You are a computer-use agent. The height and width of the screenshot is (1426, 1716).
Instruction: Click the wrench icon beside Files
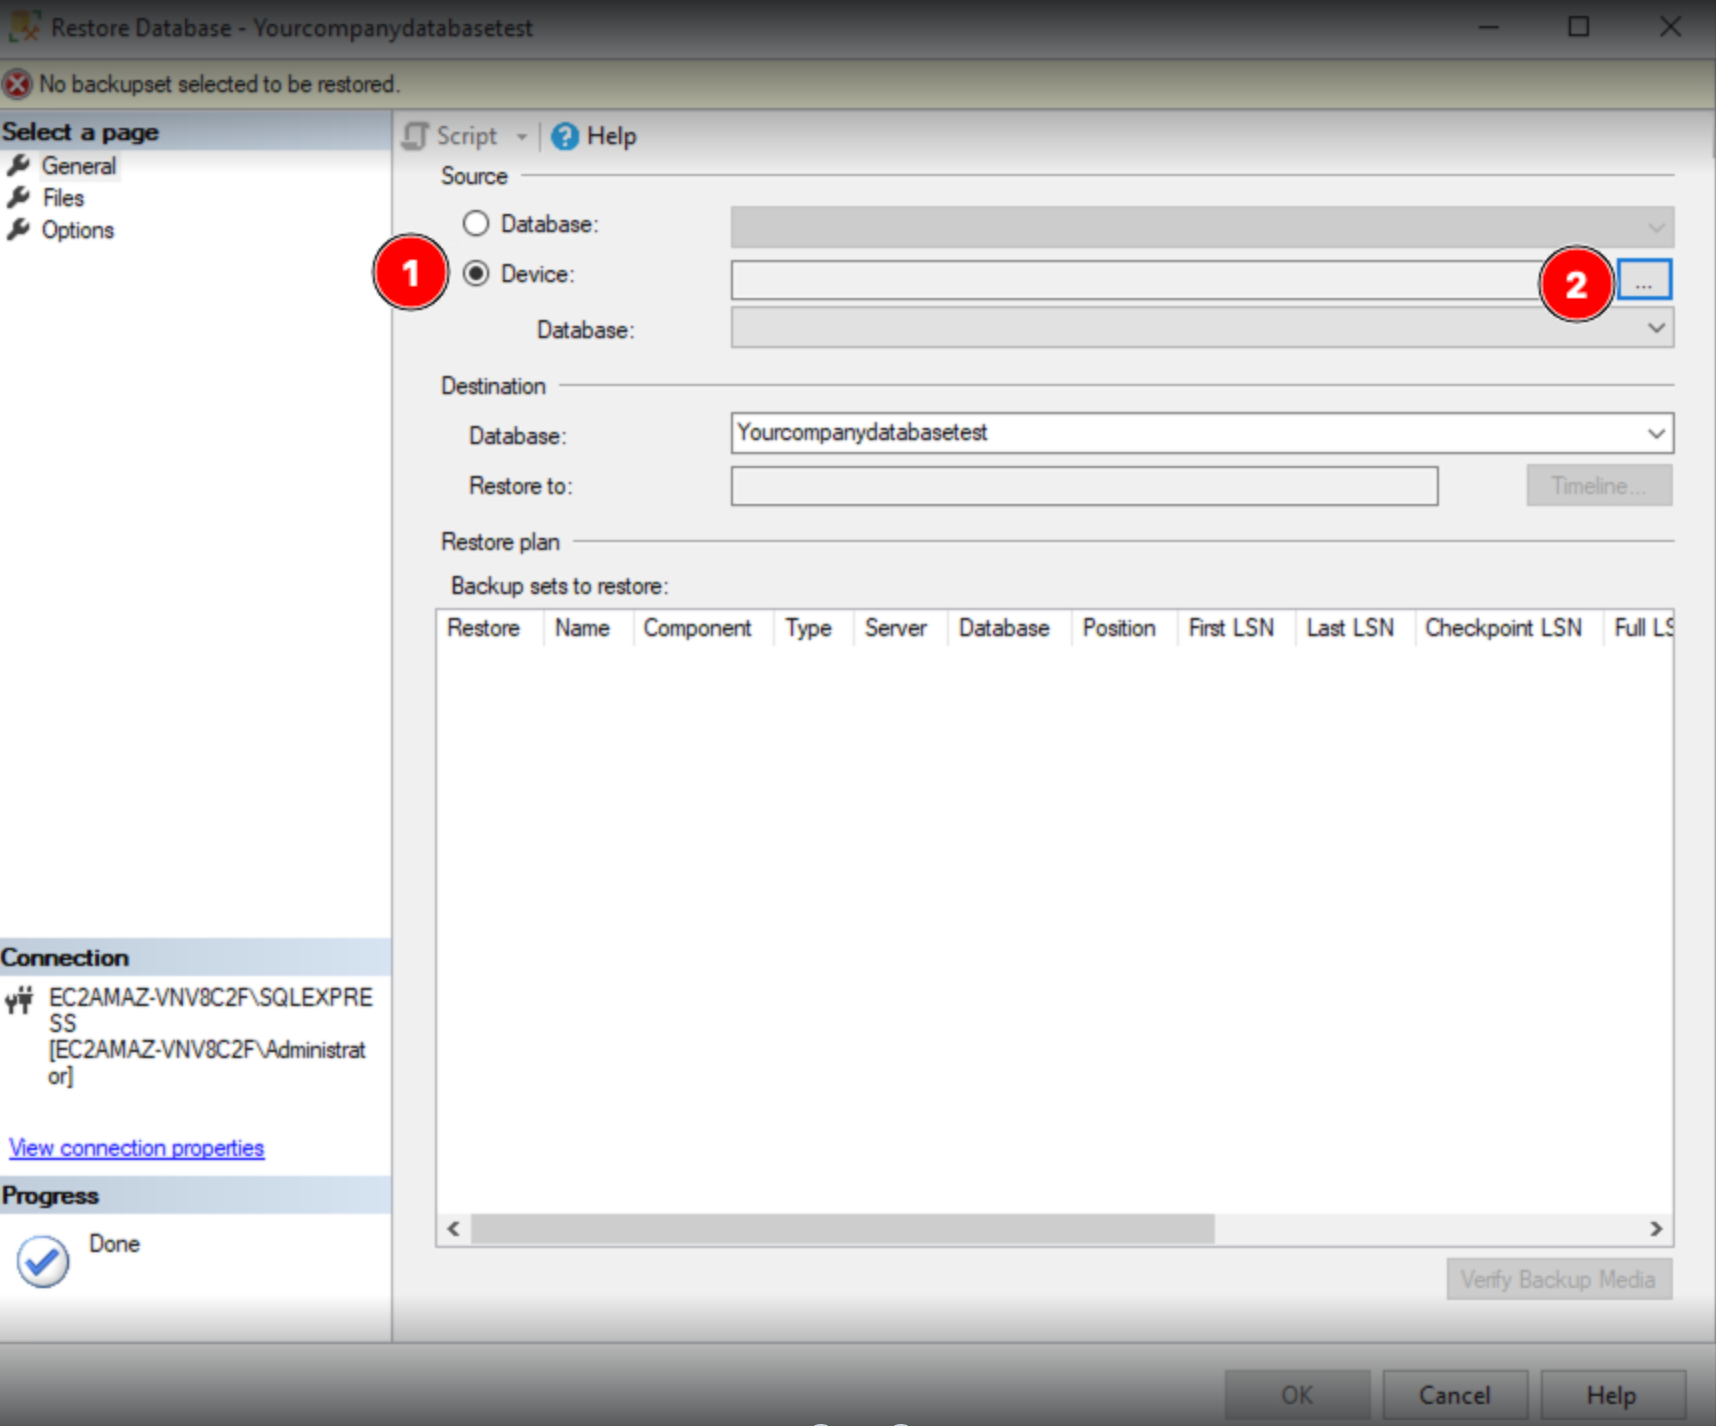click(x=19, y=197)
